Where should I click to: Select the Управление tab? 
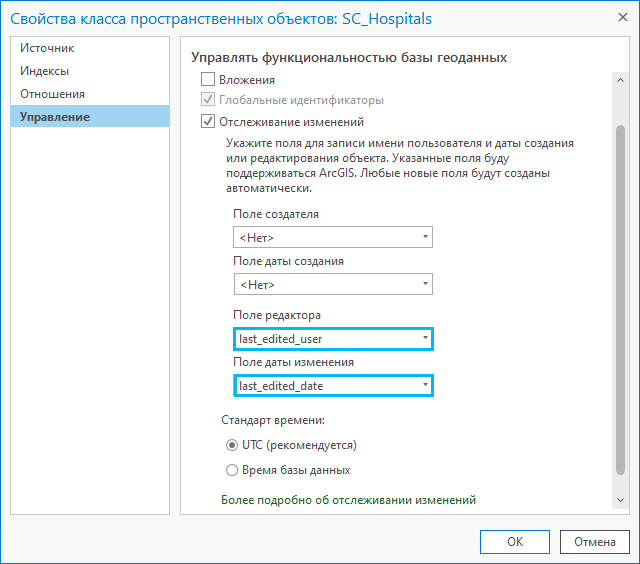90,117
